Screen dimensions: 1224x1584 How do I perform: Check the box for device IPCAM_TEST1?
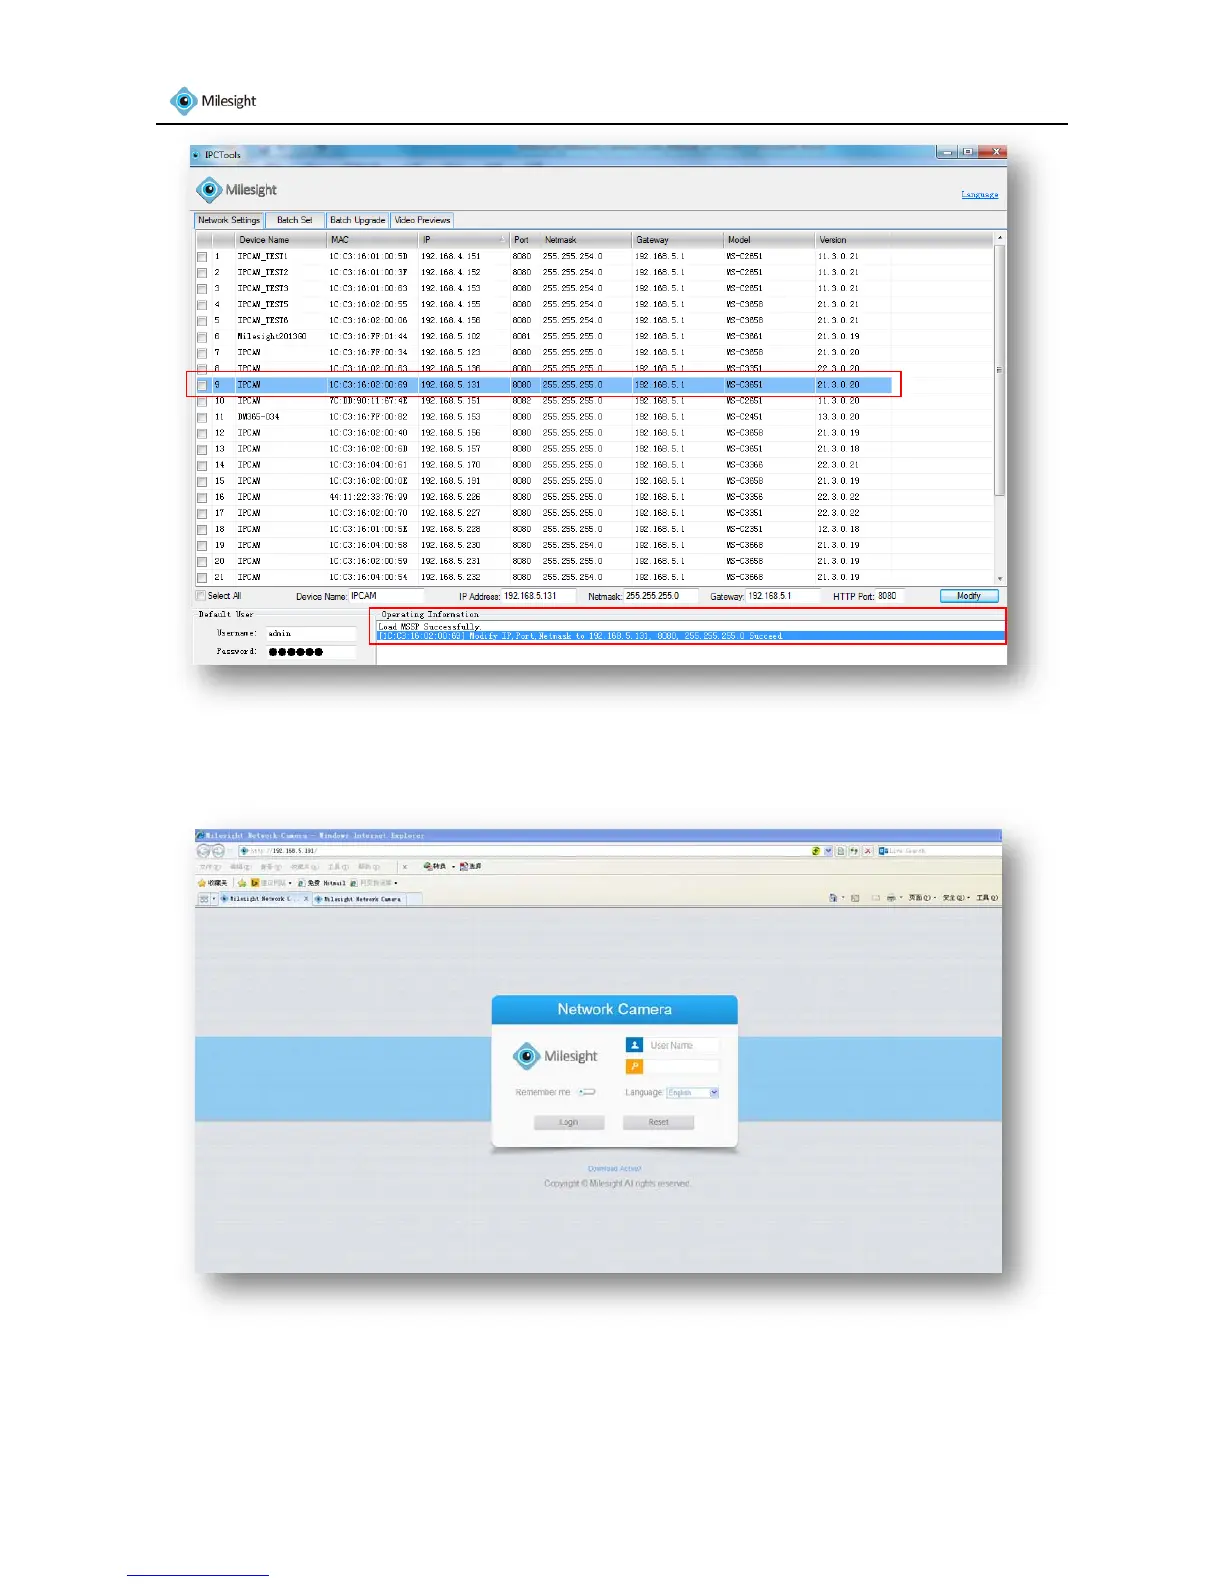coord(202,257)
